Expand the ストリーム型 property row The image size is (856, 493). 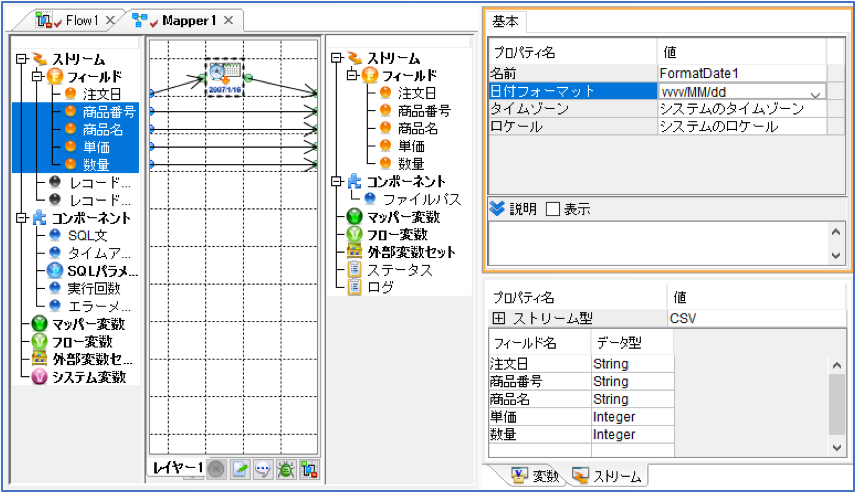click(x=498, y=318)
